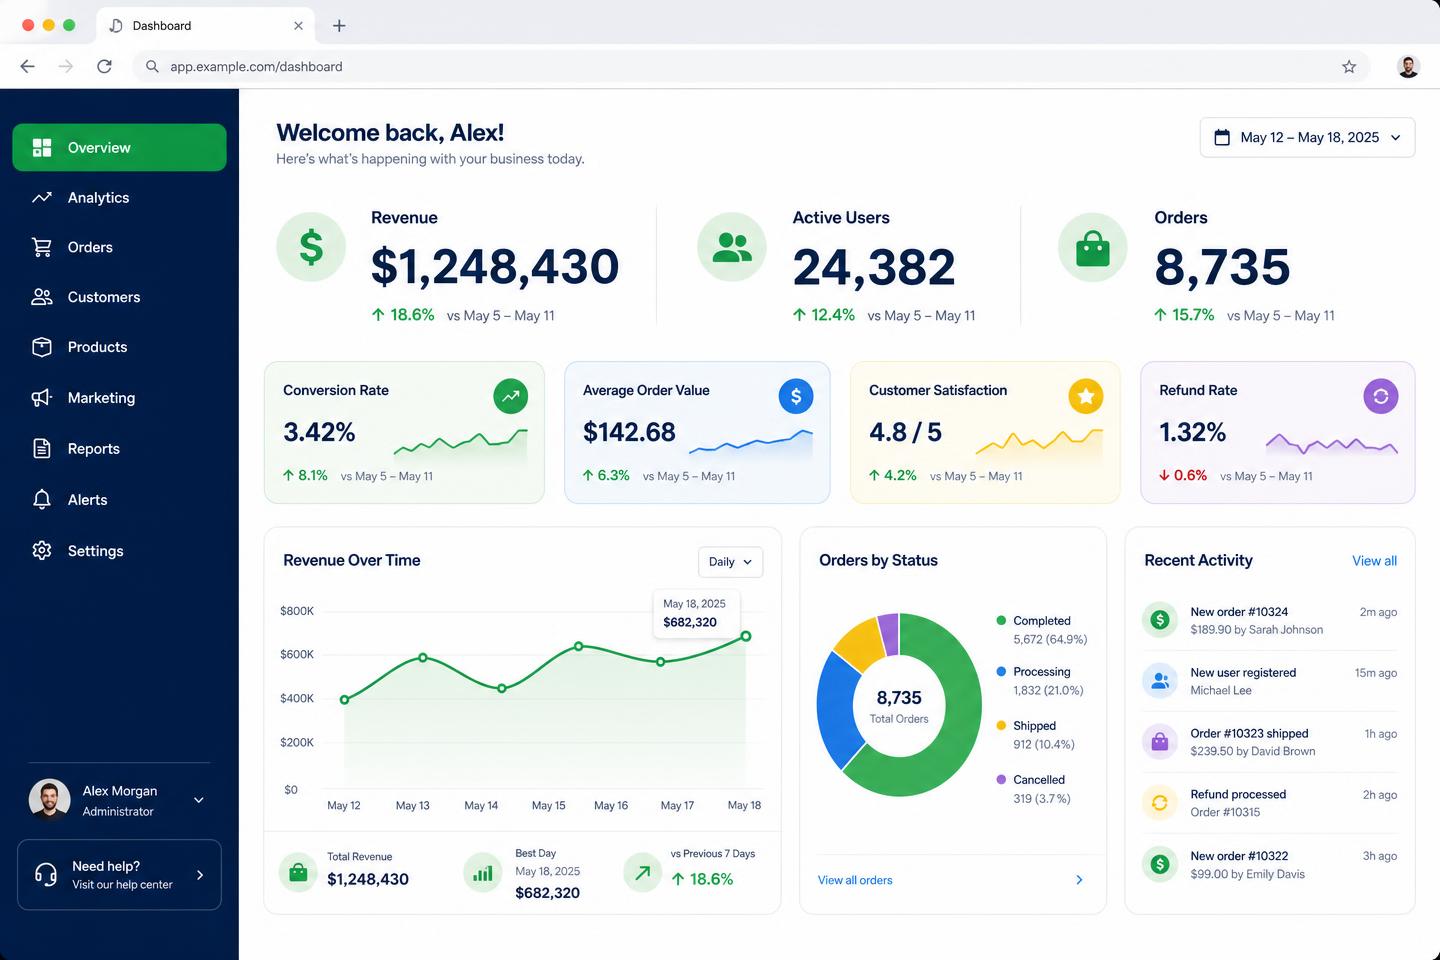Select the Dashboard browser tab
The width and height of the screenshot is (1440, 960).
206,26
